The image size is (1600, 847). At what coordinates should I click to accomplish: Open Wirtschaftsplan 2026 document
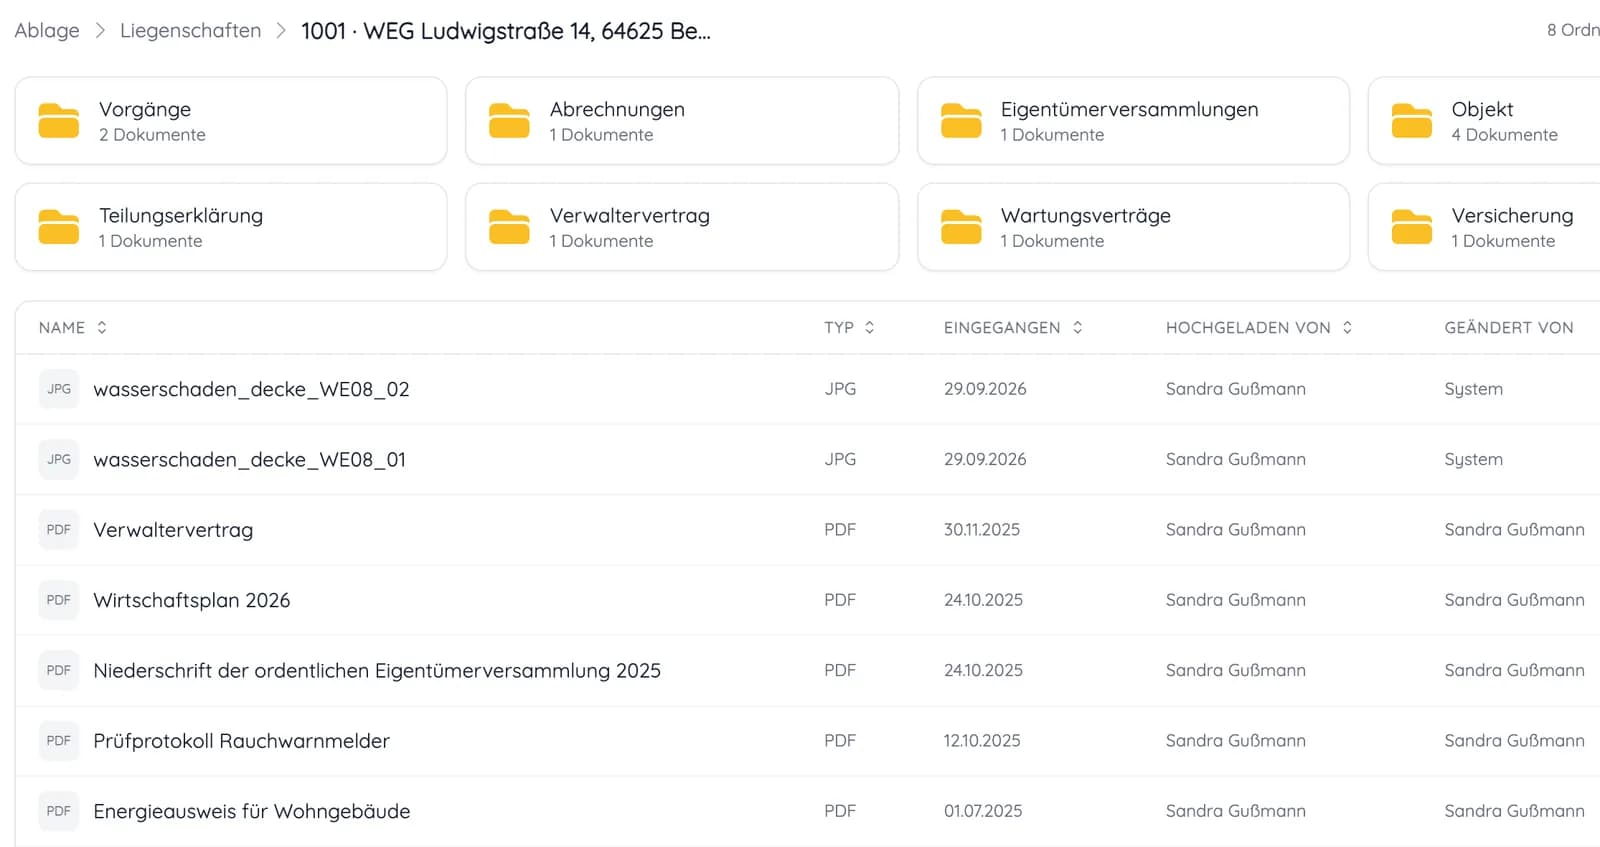tap(192, 600)
